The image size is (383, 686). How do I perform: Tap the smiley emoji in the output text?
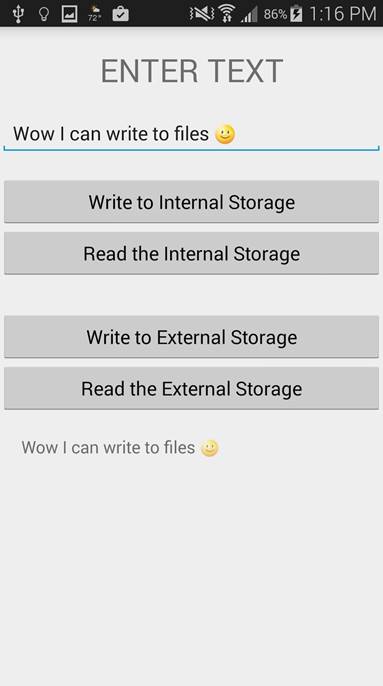[x=210, y=448]
